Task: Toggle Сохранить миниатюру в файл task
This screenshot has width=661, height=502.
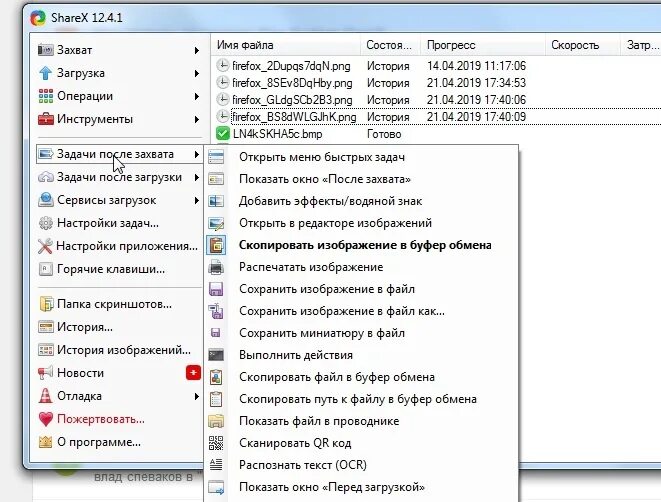Action: [x=363, y=333]
